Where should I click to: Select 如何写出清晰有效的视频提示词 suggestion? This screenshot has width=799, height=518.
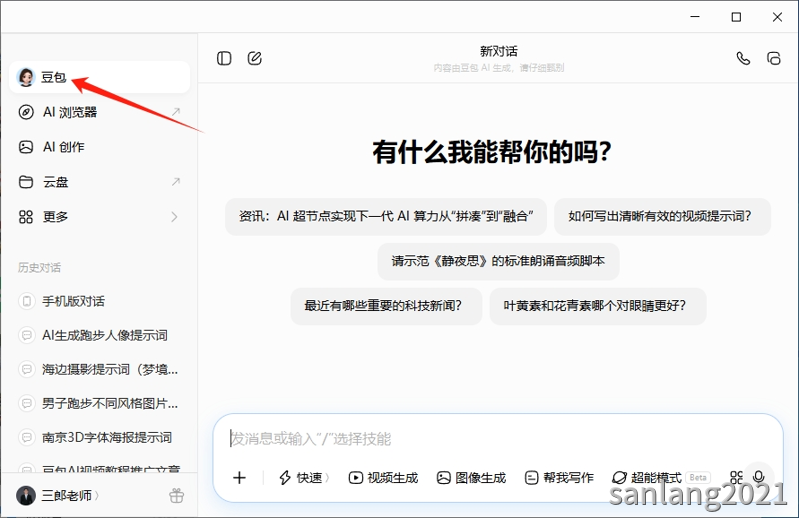tap(662, 216)
